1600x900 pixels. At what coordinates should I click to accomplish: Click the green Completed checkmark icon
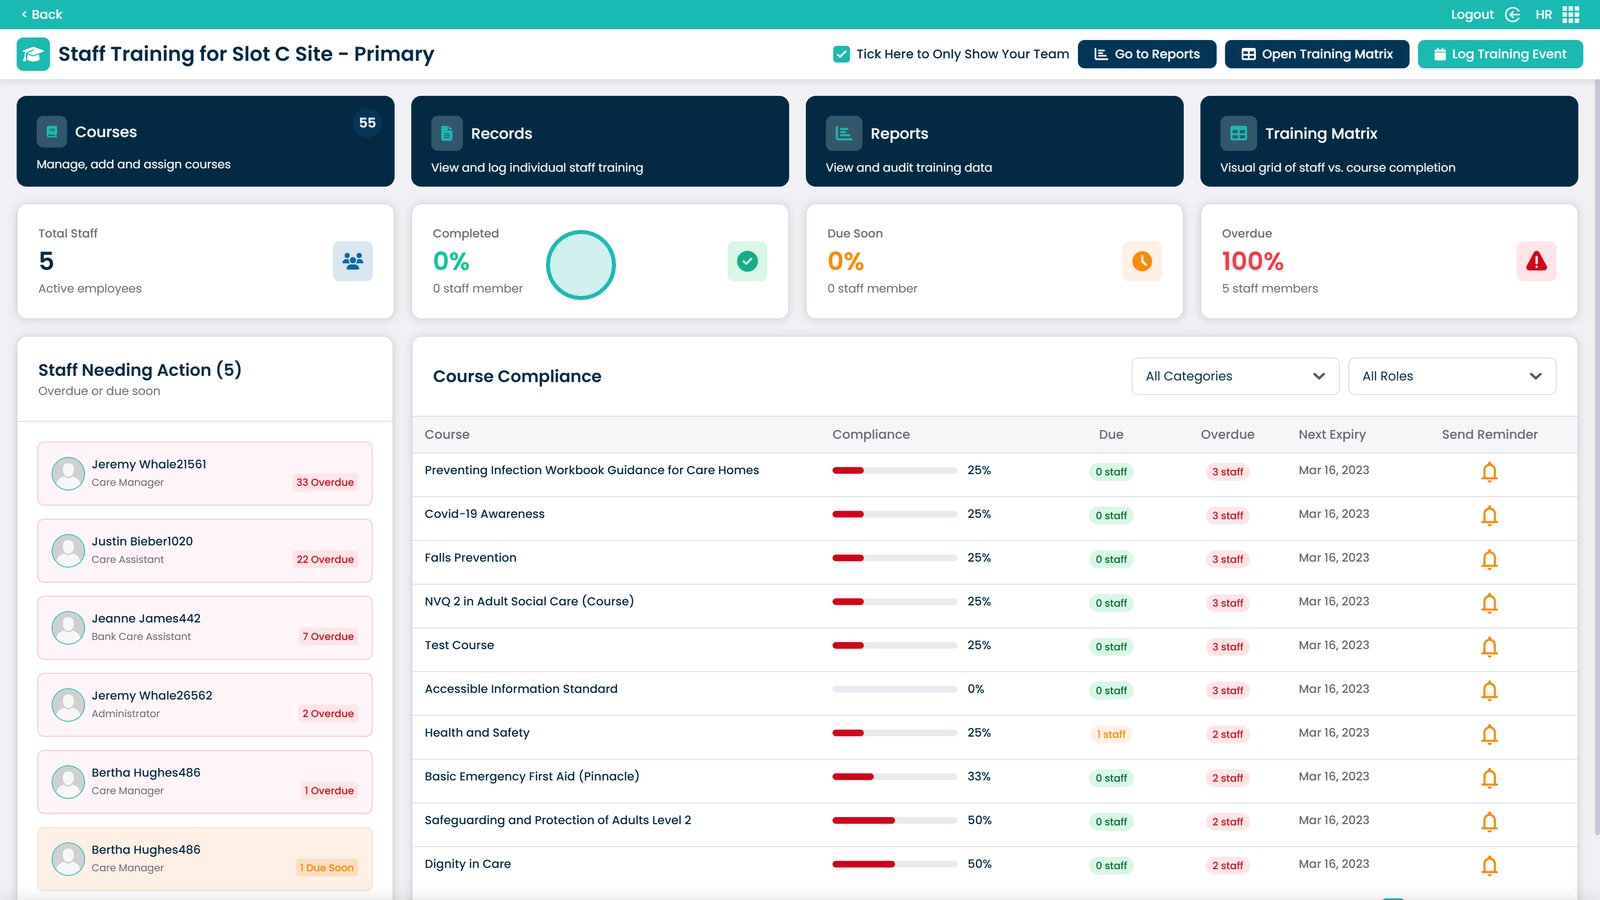(747, 262)
